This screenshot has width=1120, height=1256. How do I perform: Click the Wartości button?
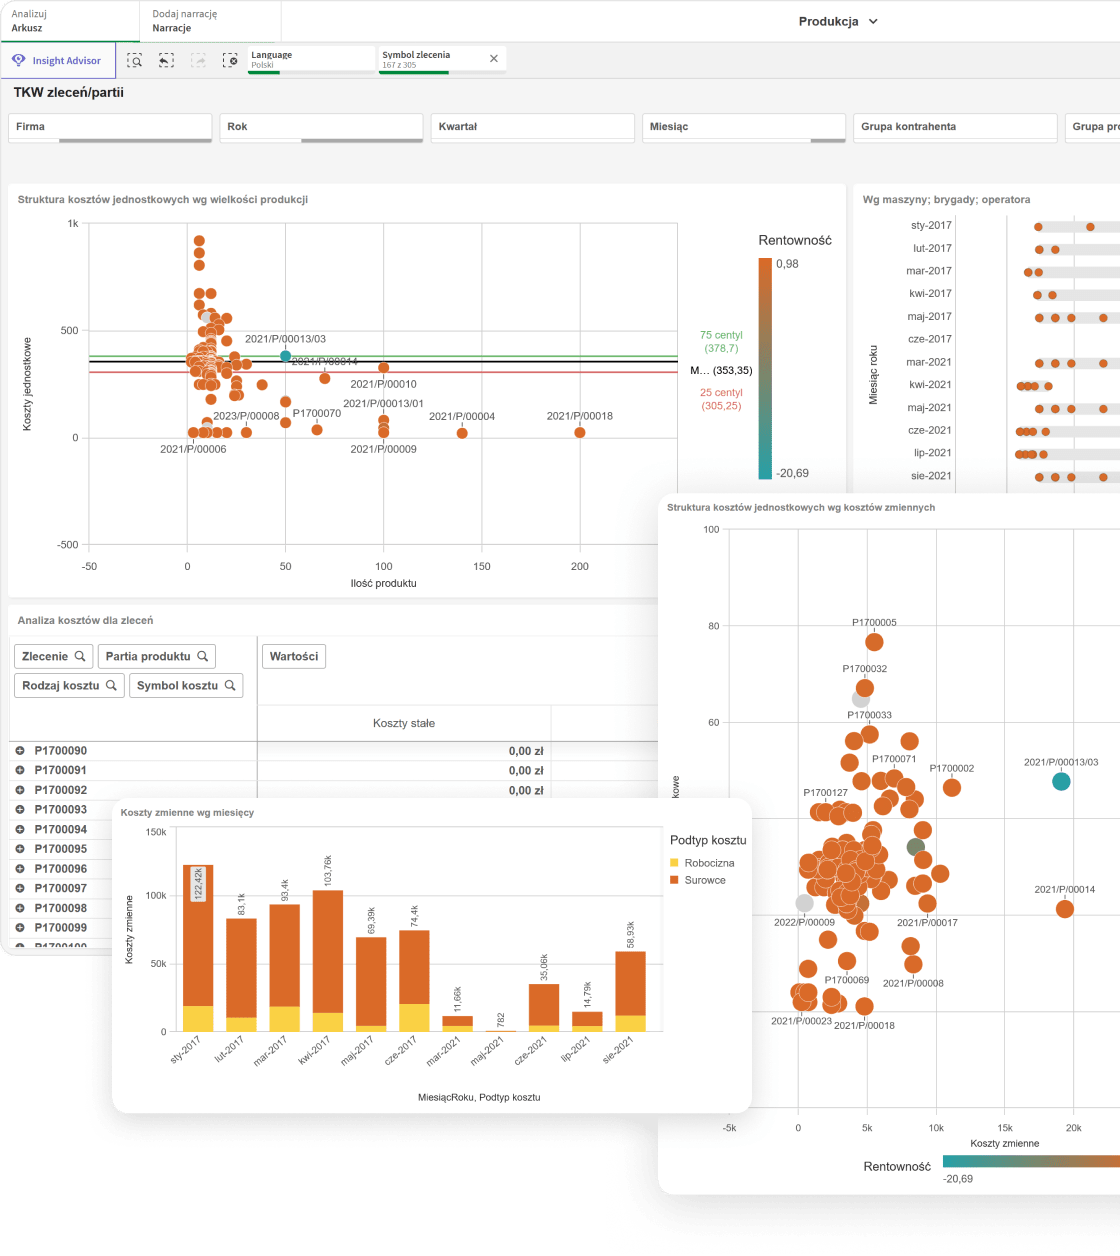click(x=293, y=657)
